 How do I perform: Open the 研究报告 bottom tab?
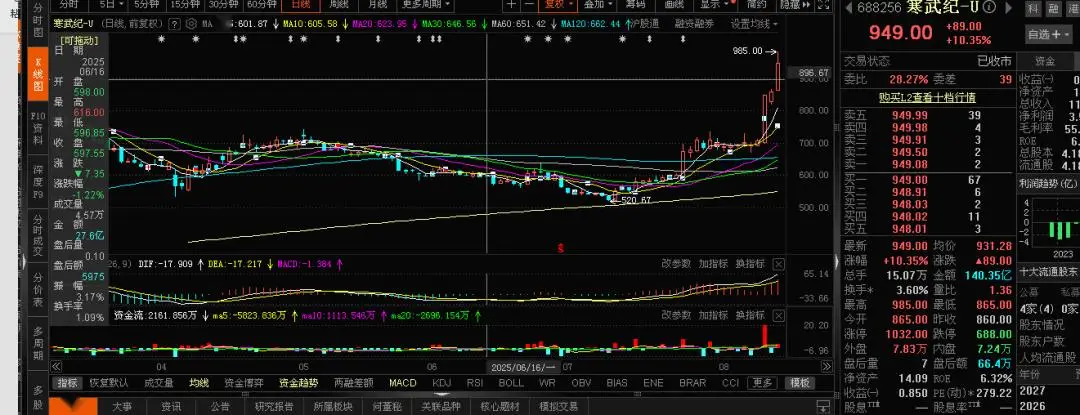(x=274, y=407)
